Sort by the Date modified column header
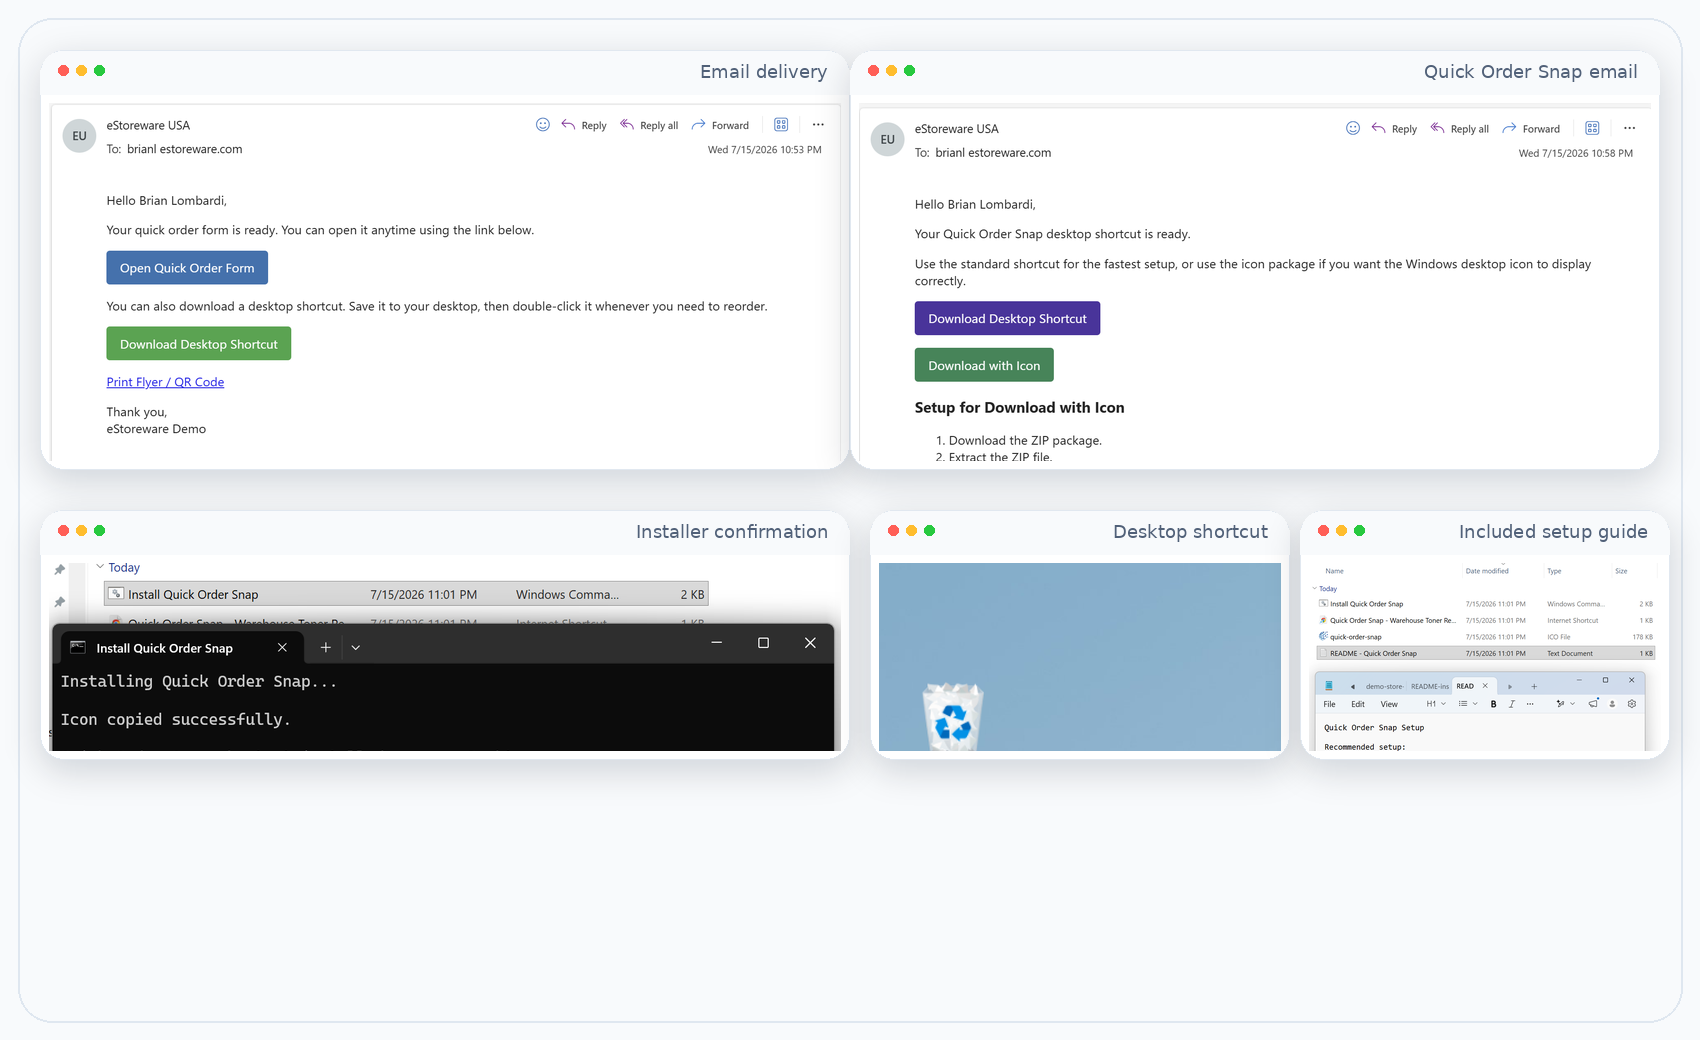This screenshot has height=1040, width=1700. 1487,571
